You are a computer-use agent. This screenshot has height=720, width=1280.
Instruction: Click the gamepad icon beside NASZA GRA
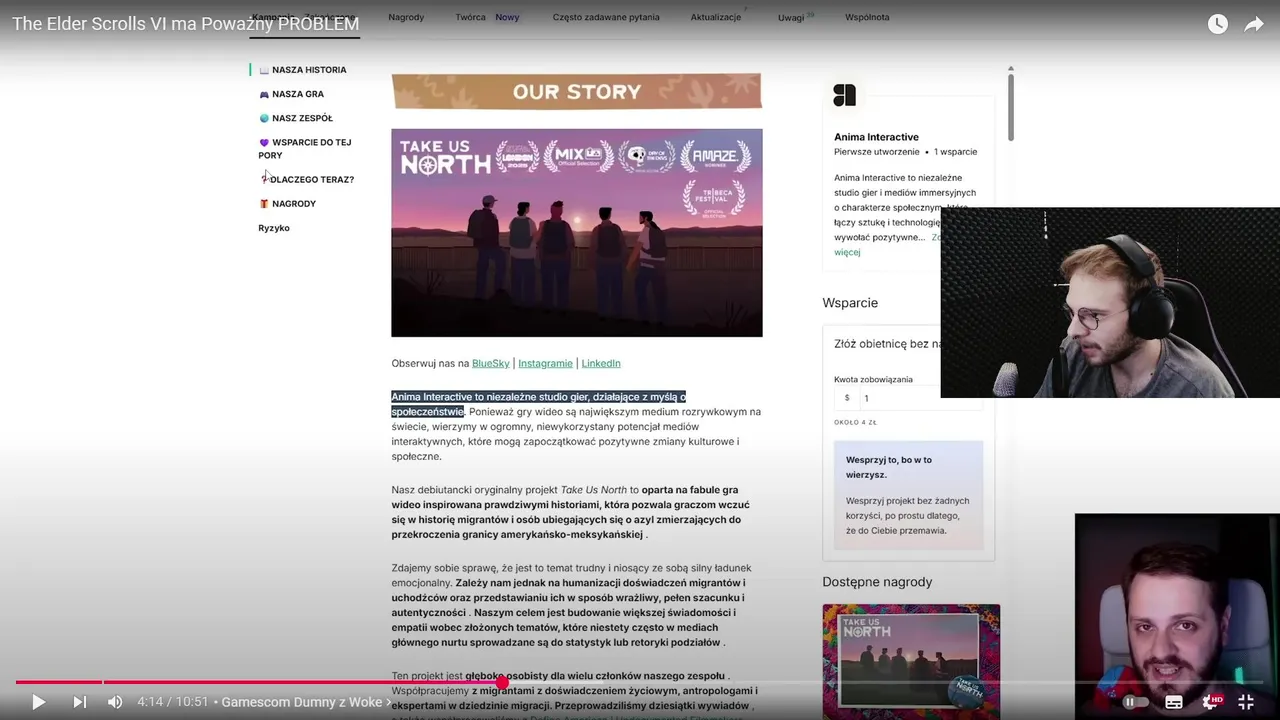coord(264,94)
